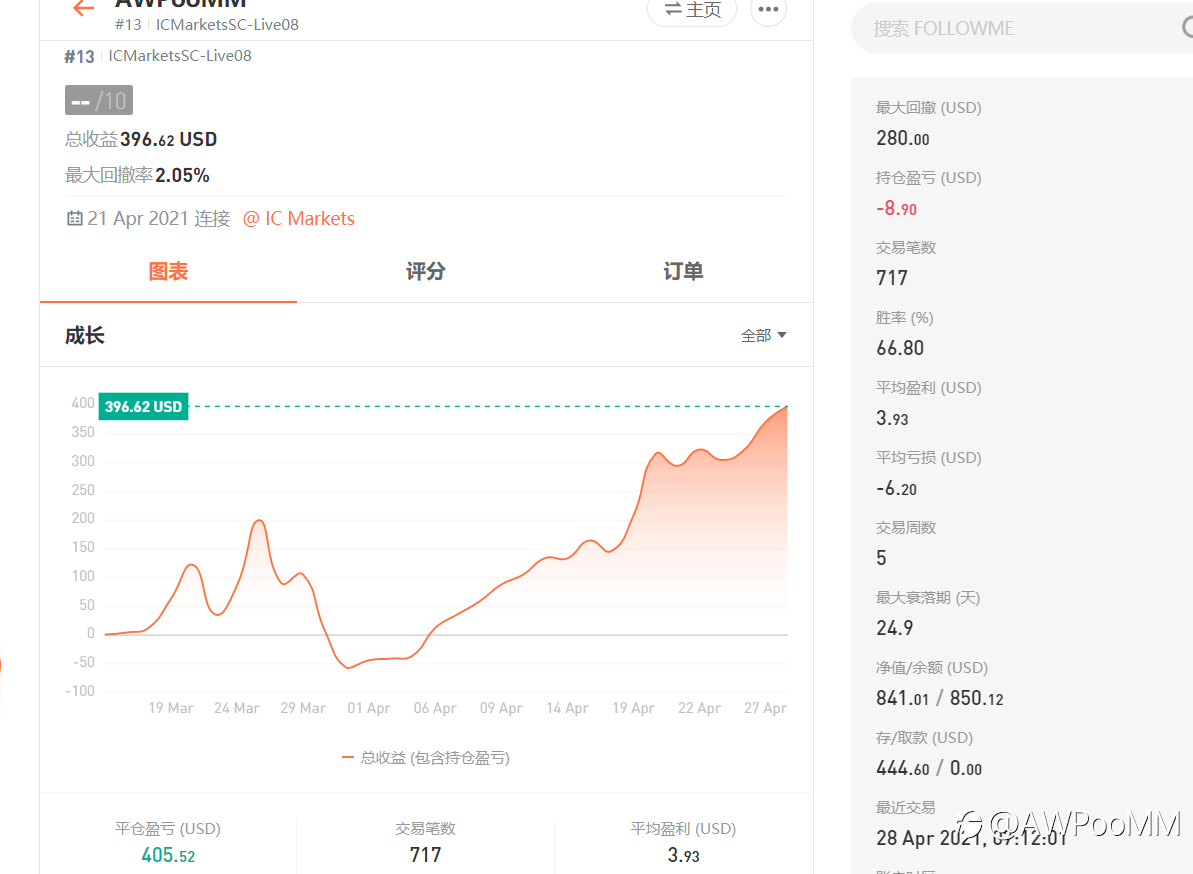1193x874 pixels.
Task: Toggle the 总收益 (包含持仓盈亏) chart legend
Action: coord(426,758)
